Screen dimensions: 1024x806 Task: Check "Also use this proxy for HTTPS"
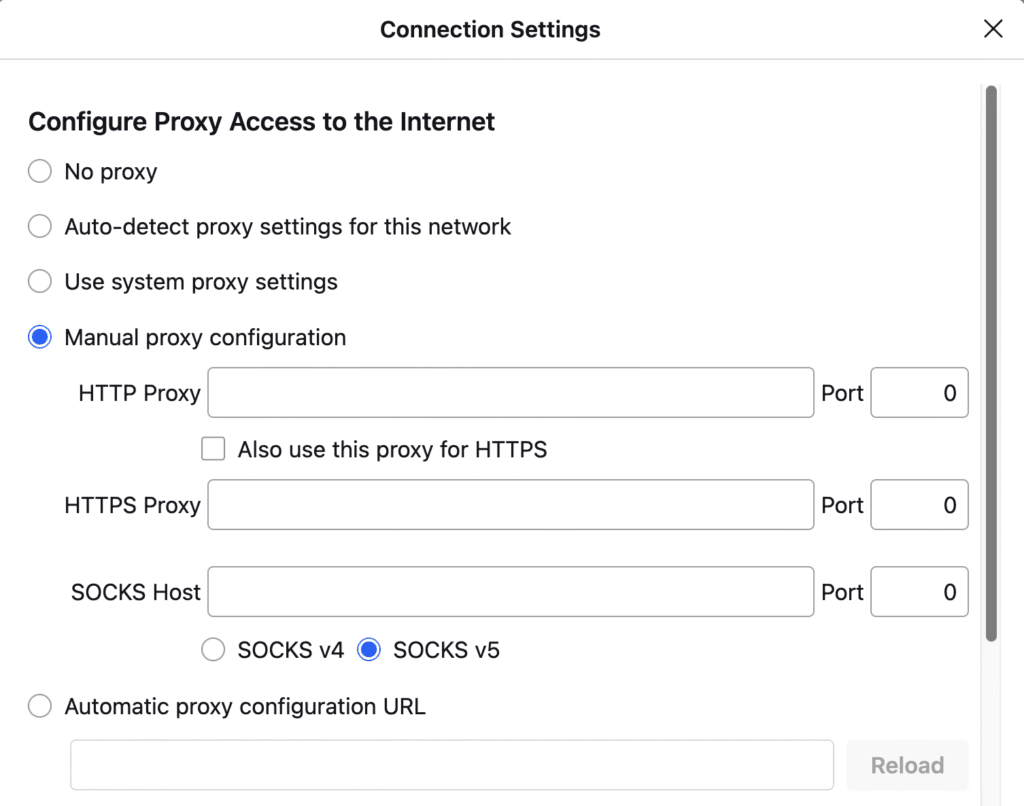point(213,449)
